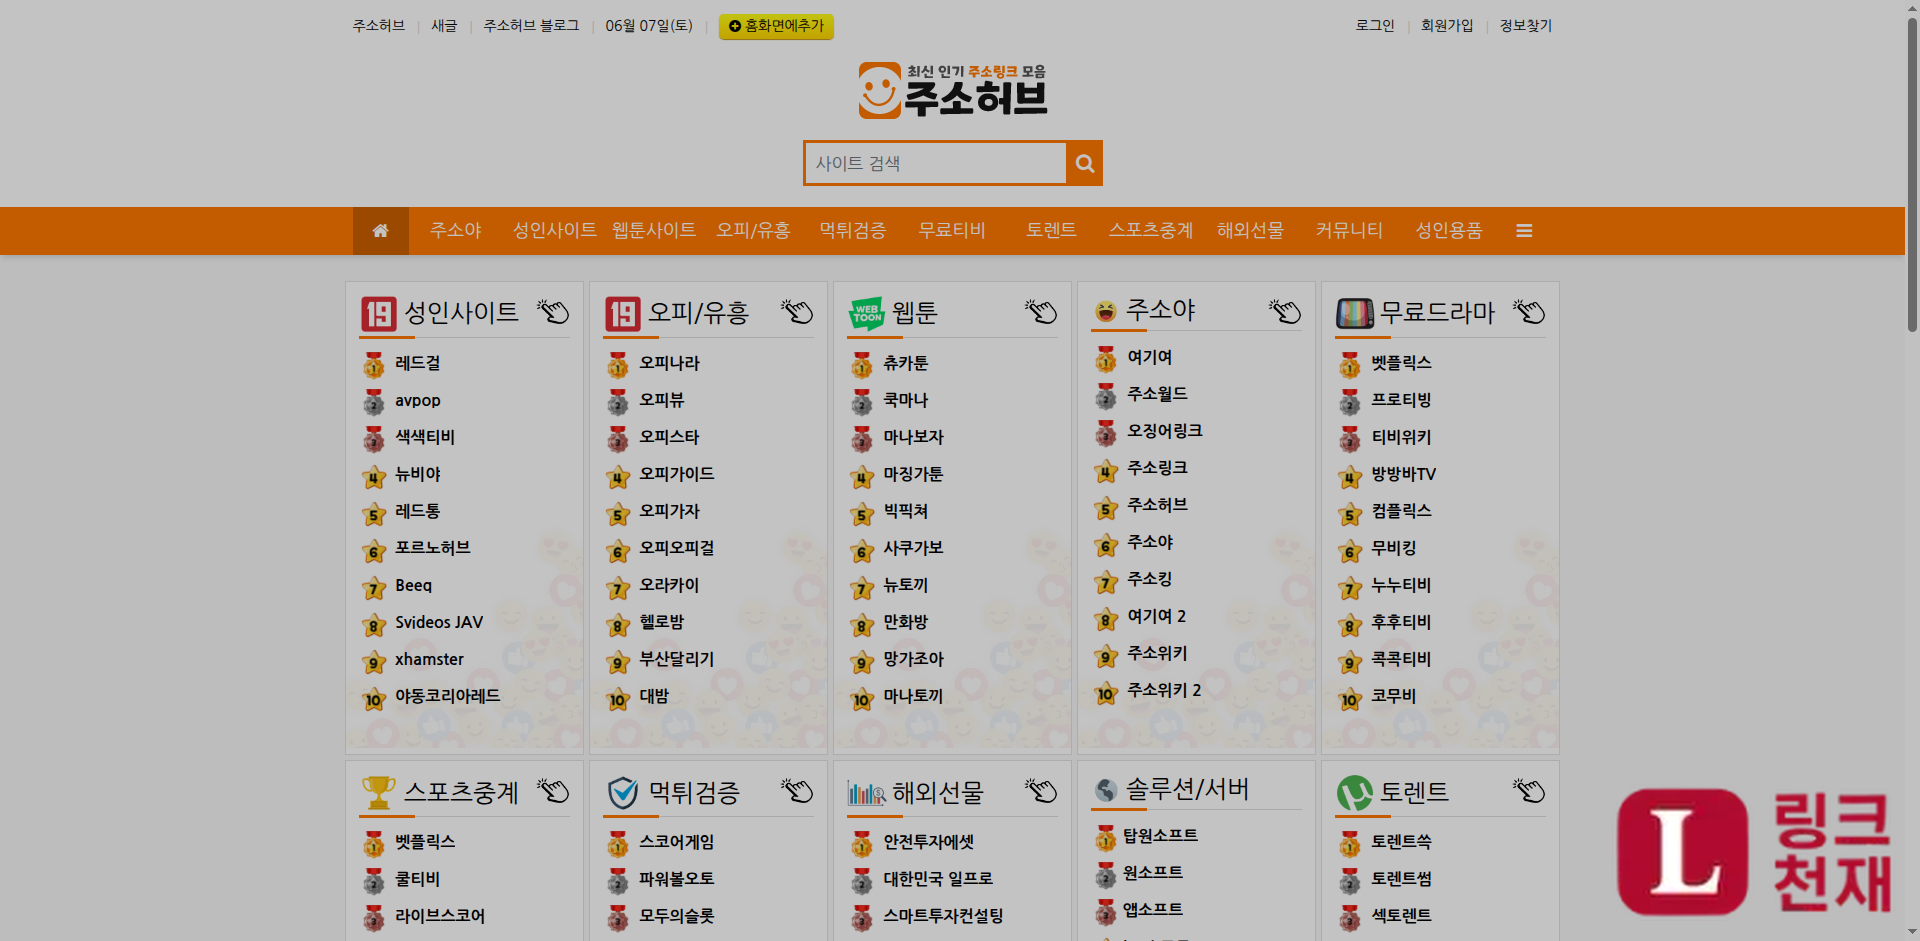The image size is (1920, 941).
Task: Click the hand pointer icon in the 오피/유흥 card
Action: tap(797, 312)
